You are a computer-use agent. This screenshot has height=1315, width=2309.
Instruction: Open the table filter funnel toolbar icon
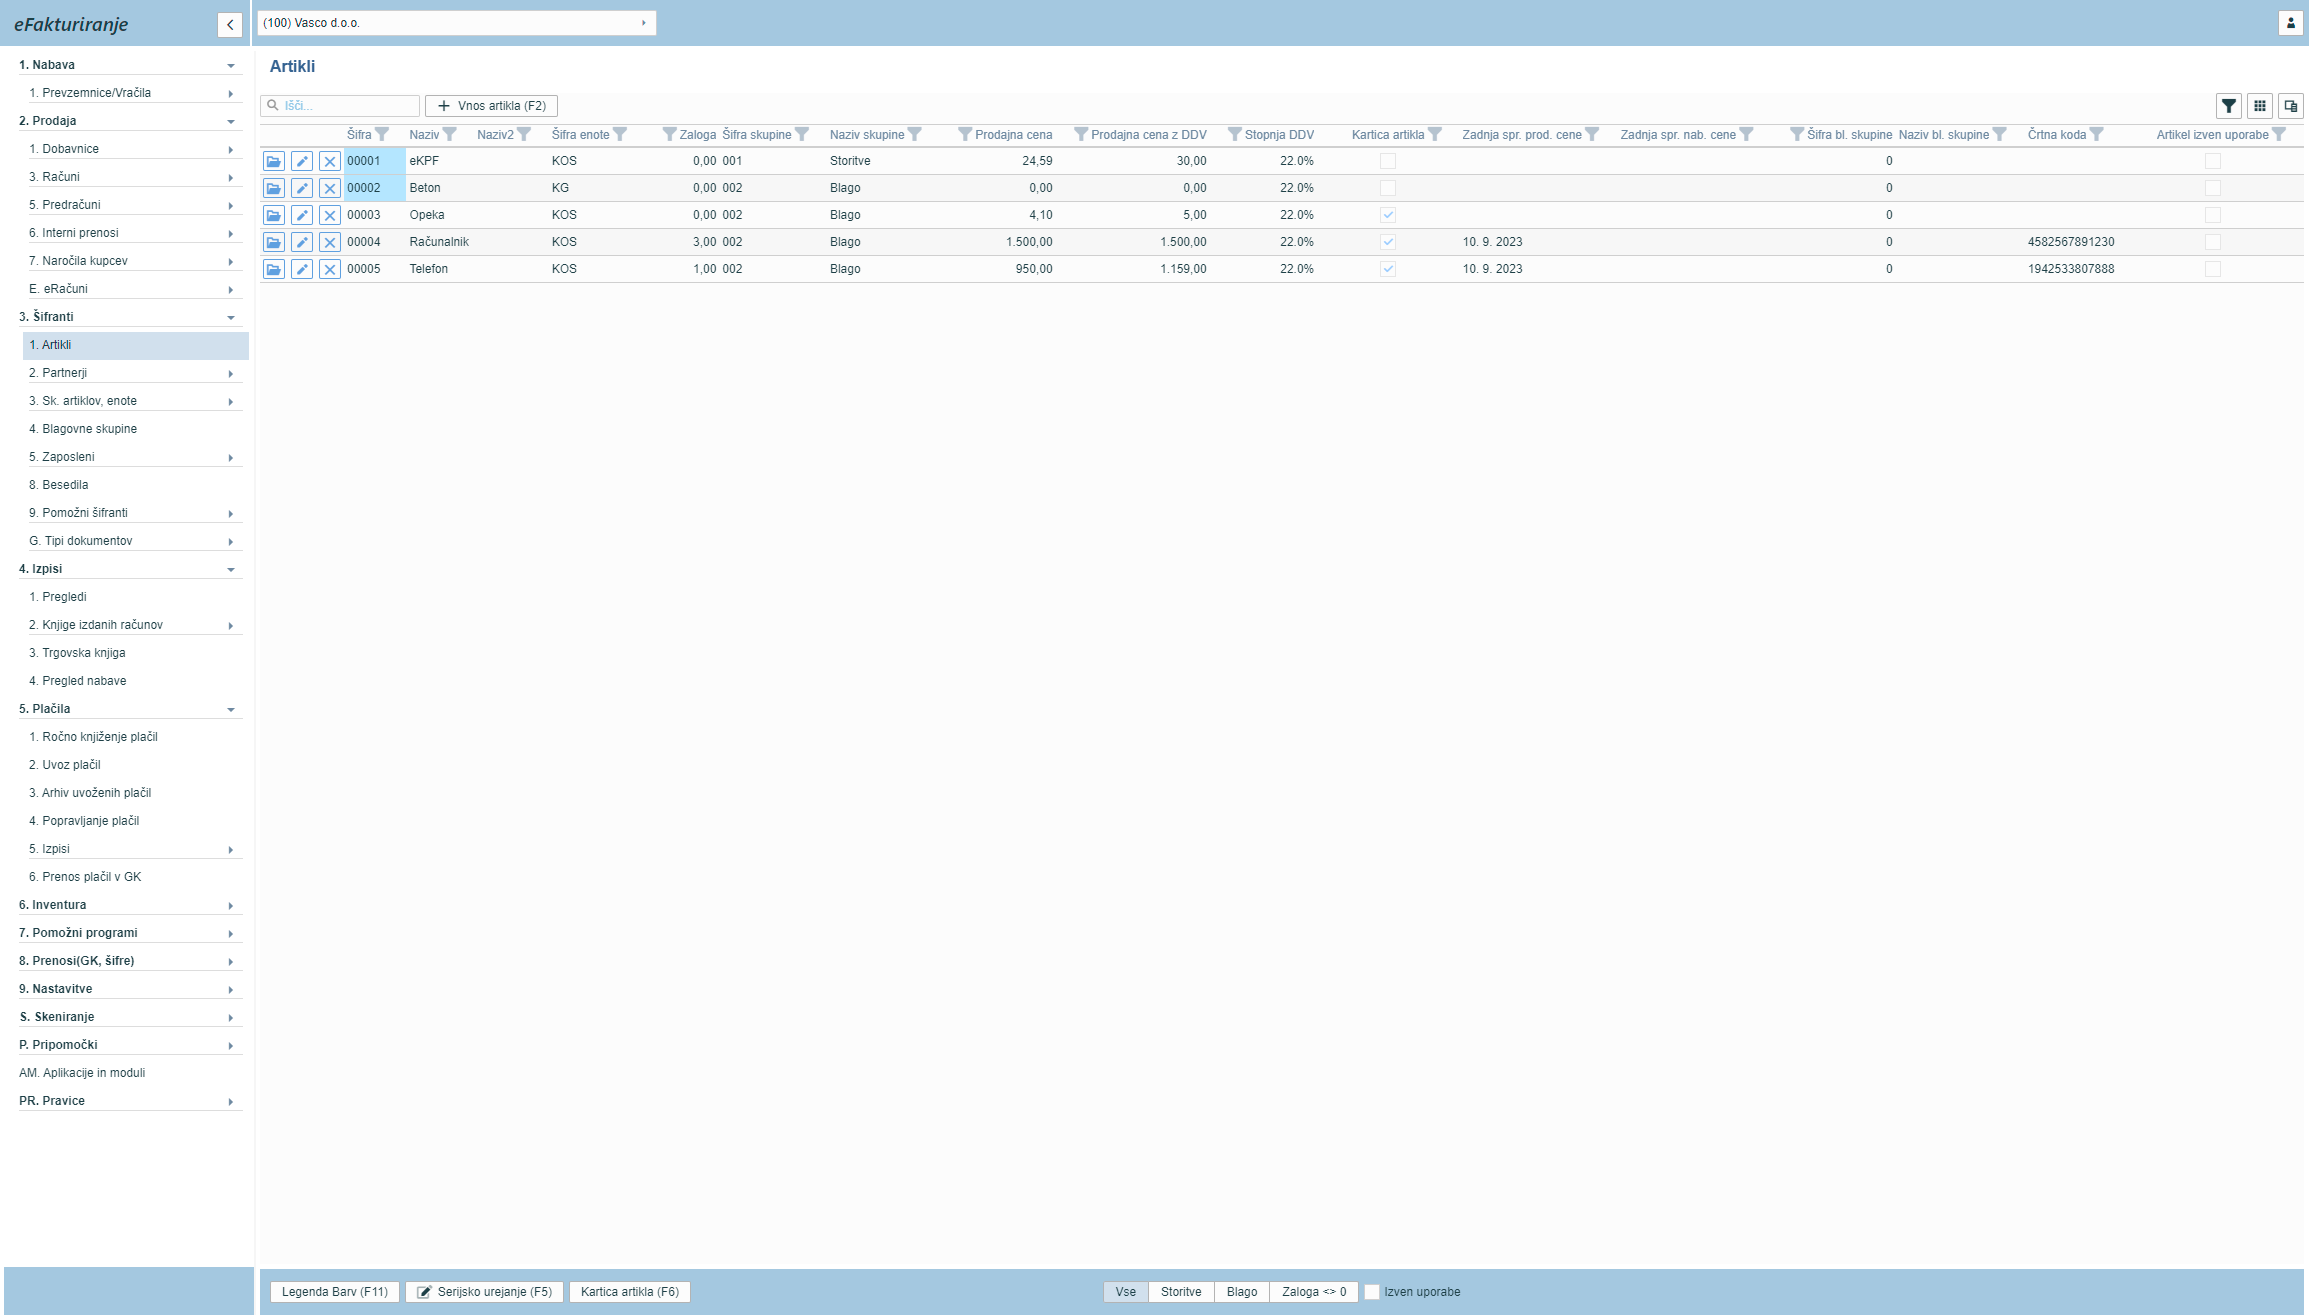pos(2229,106)
